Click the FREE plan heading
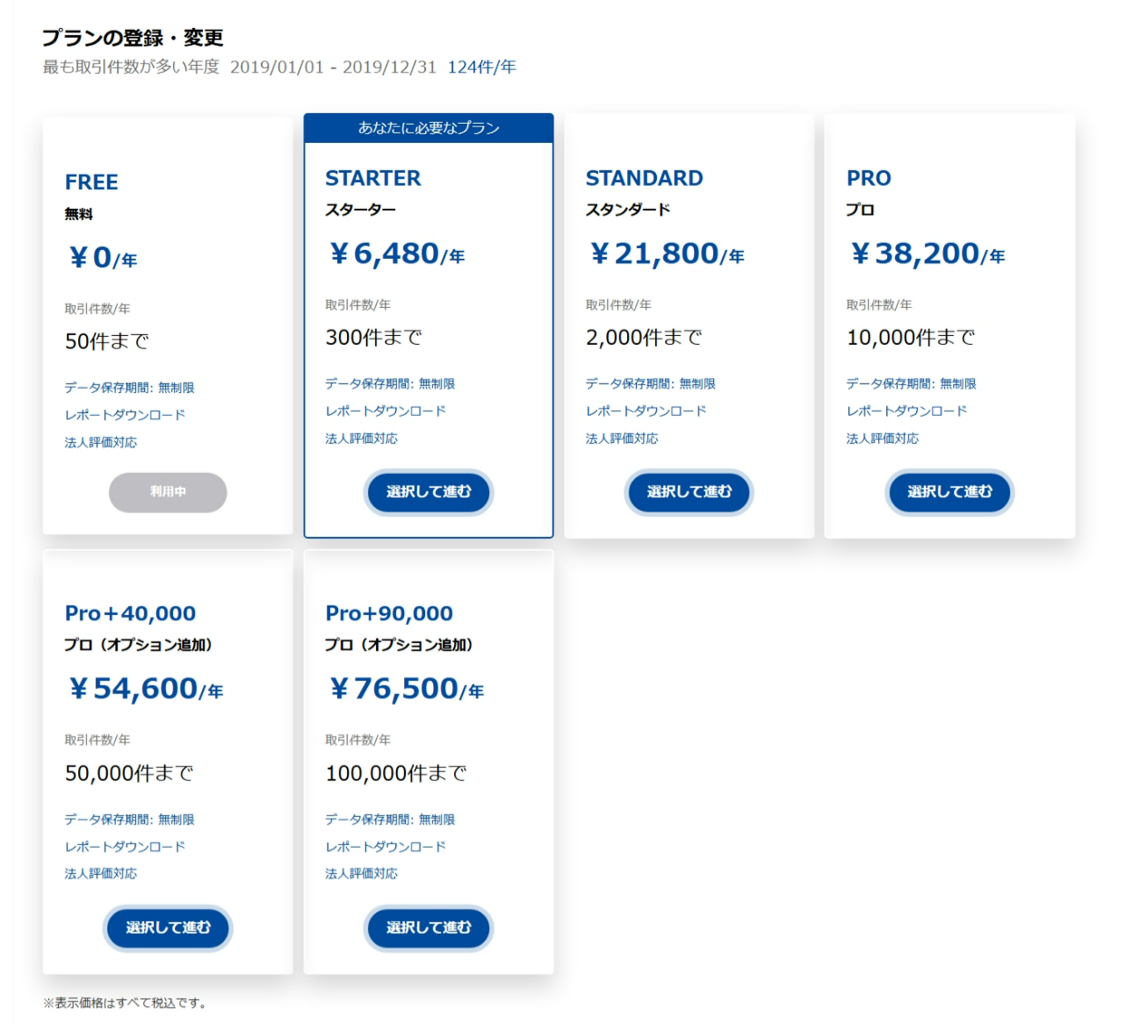 point(91,182)
